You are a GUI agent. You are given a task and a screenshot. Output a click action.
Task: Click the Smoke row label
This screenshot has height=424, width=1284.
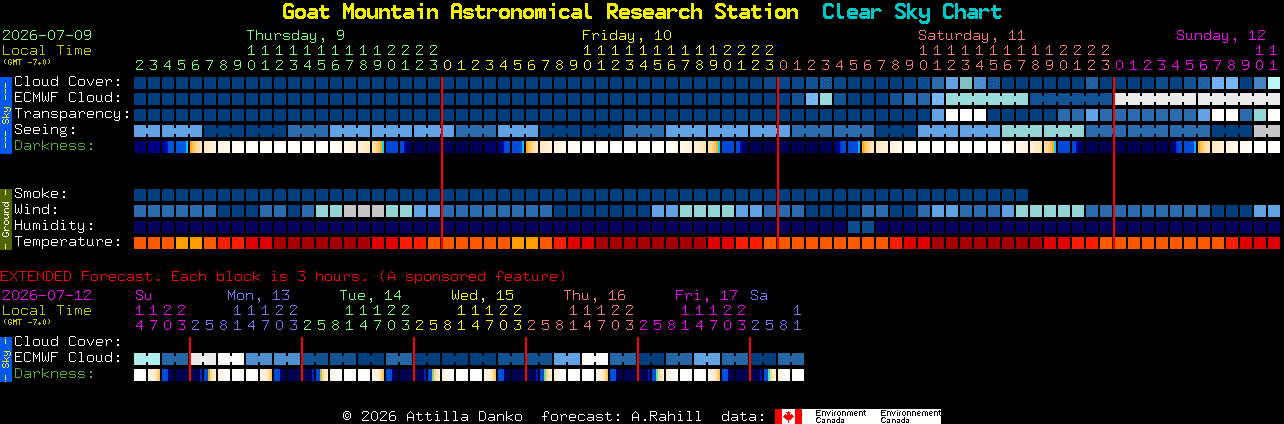coord(41,194)
